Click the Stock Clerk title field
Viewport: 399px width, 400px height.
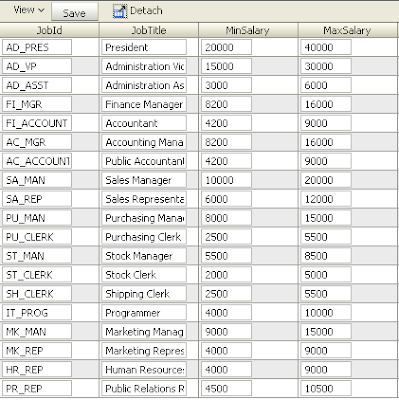point(144,275)
